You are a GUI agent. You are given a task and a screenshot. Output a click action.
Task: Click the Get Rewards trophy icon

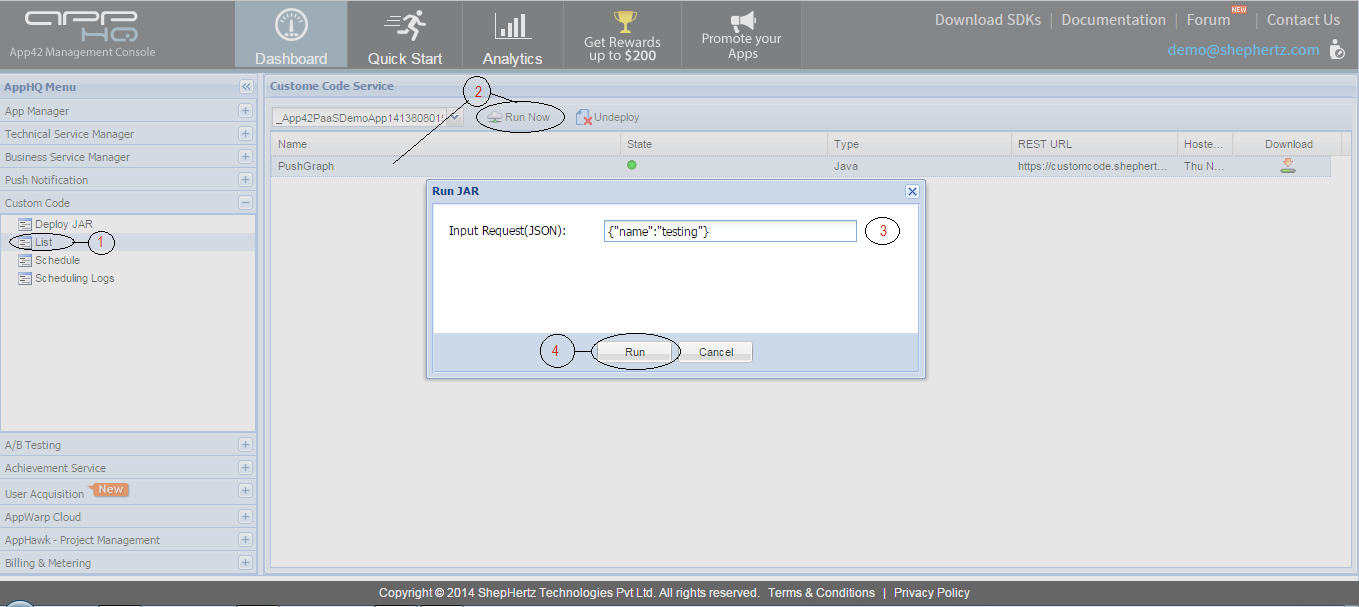pyautogui.click(x=624, y=21)
